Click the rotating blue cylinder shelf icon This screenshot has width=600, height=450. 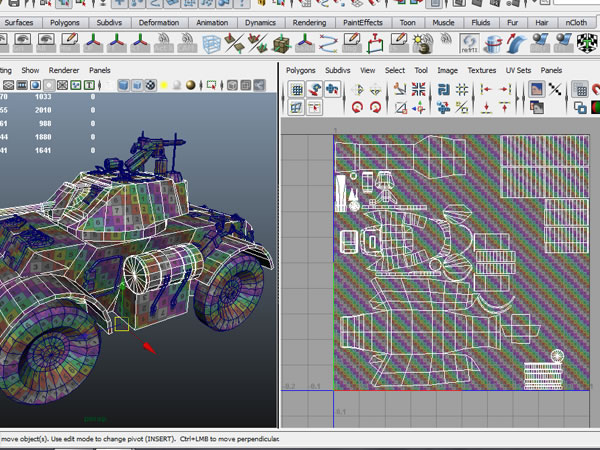pyautogui.click(x=493, y=44)
